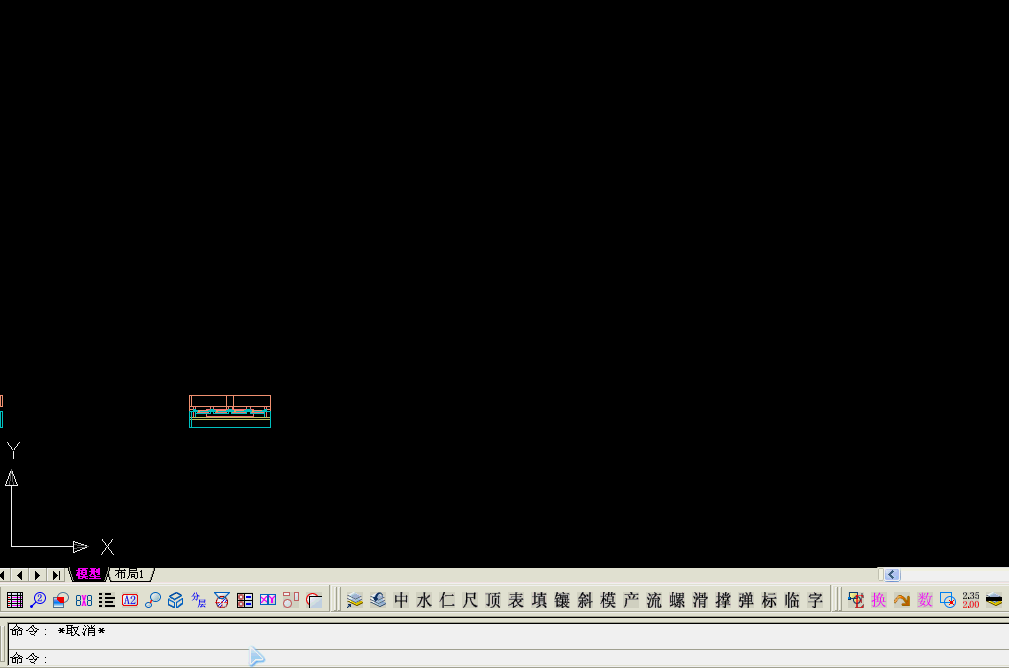Click the layer stack with undo arrow icon
This screenshot has height=668, width=1009.
click(x=378, y=600)
